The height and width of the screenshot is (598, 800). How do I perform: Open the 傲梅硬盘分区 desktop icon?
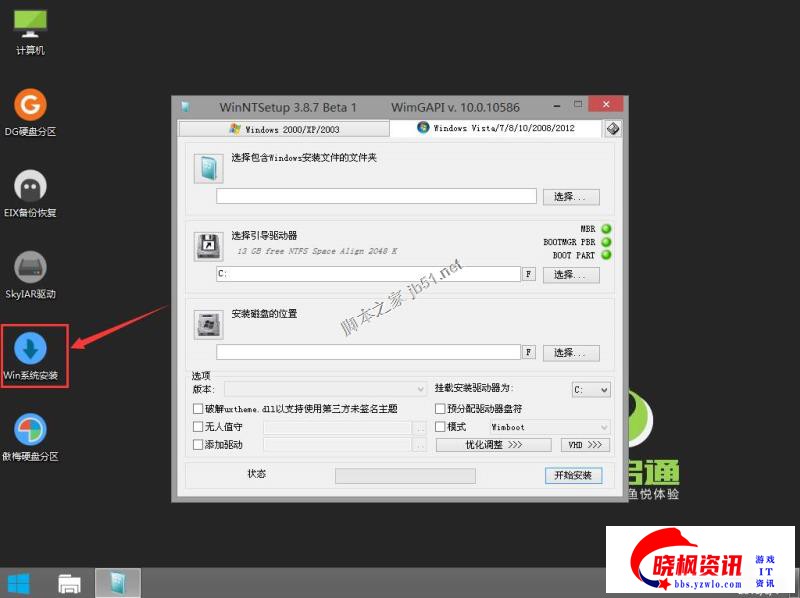(x=31, y=430)
